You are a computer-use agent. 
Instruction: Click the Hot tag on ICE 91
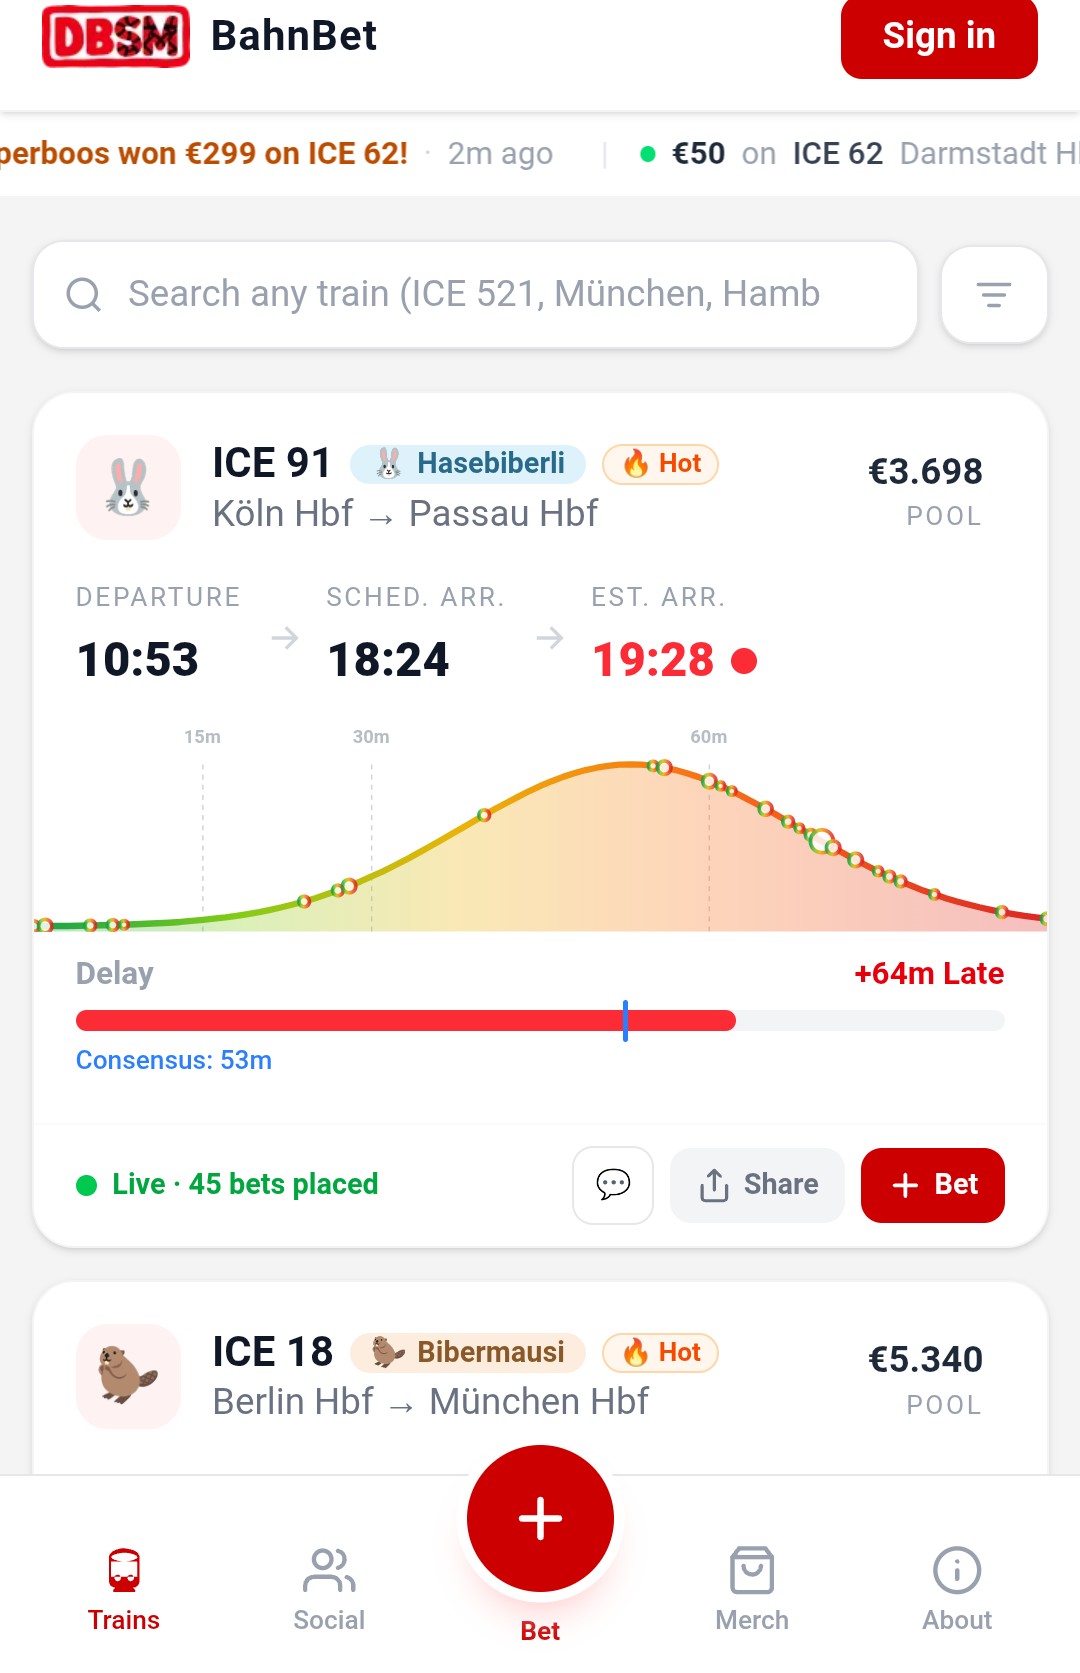(660, 464)
